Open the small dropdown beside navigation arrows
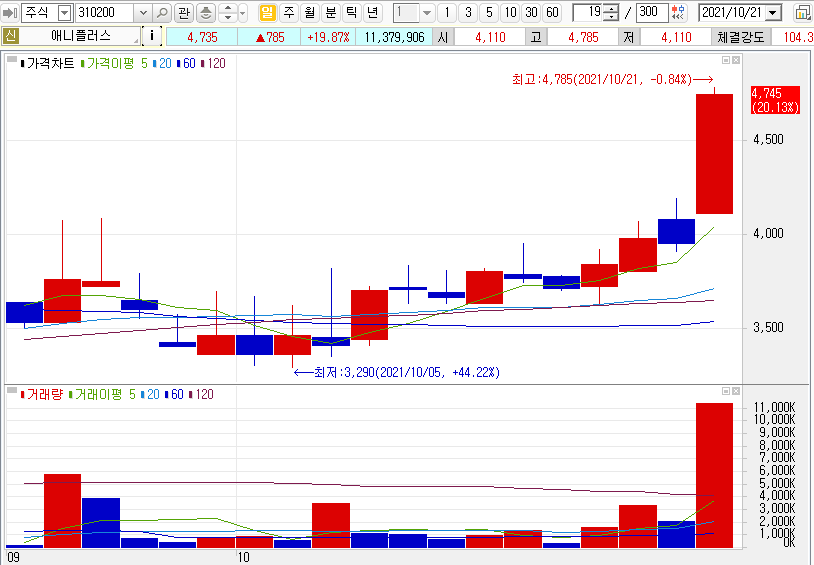 pos(242,12)
